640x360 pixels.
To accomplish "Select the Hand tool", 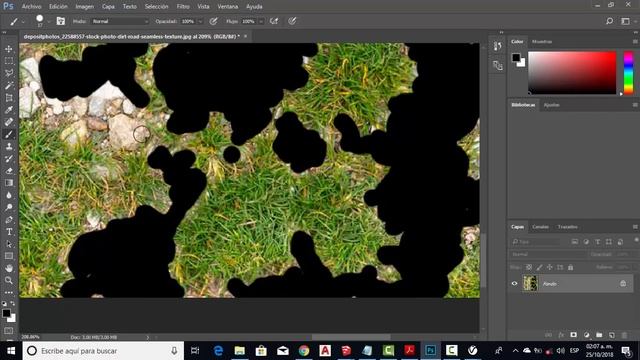I will (x=9, y=268).
